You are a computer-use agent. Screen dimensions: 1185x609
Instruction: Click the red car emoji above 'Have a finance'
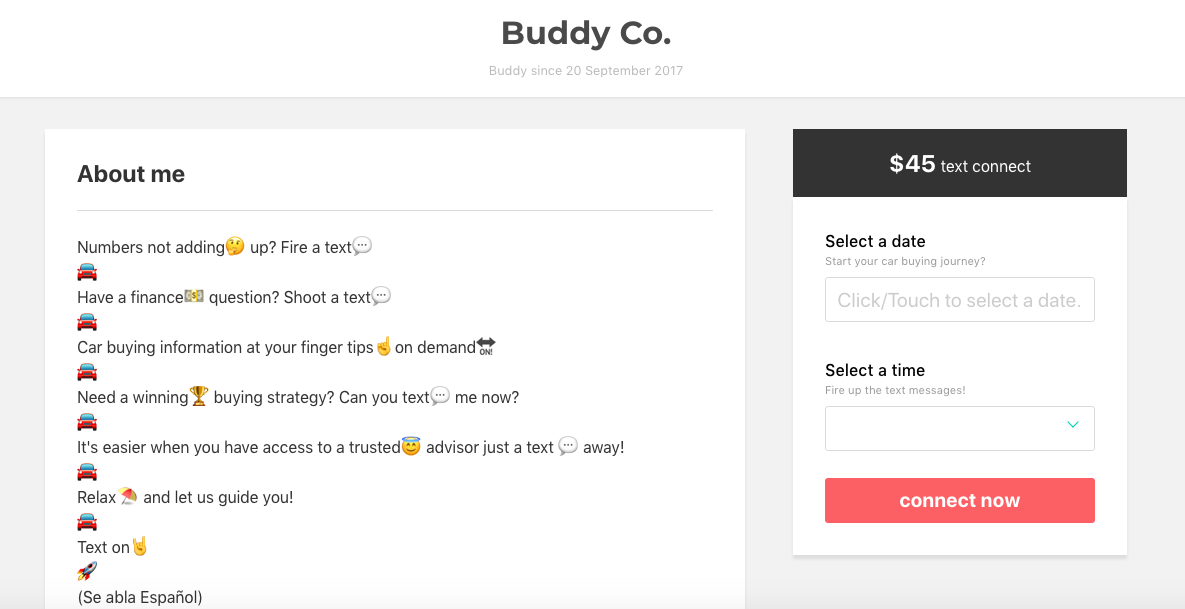[x=86, y=271]
